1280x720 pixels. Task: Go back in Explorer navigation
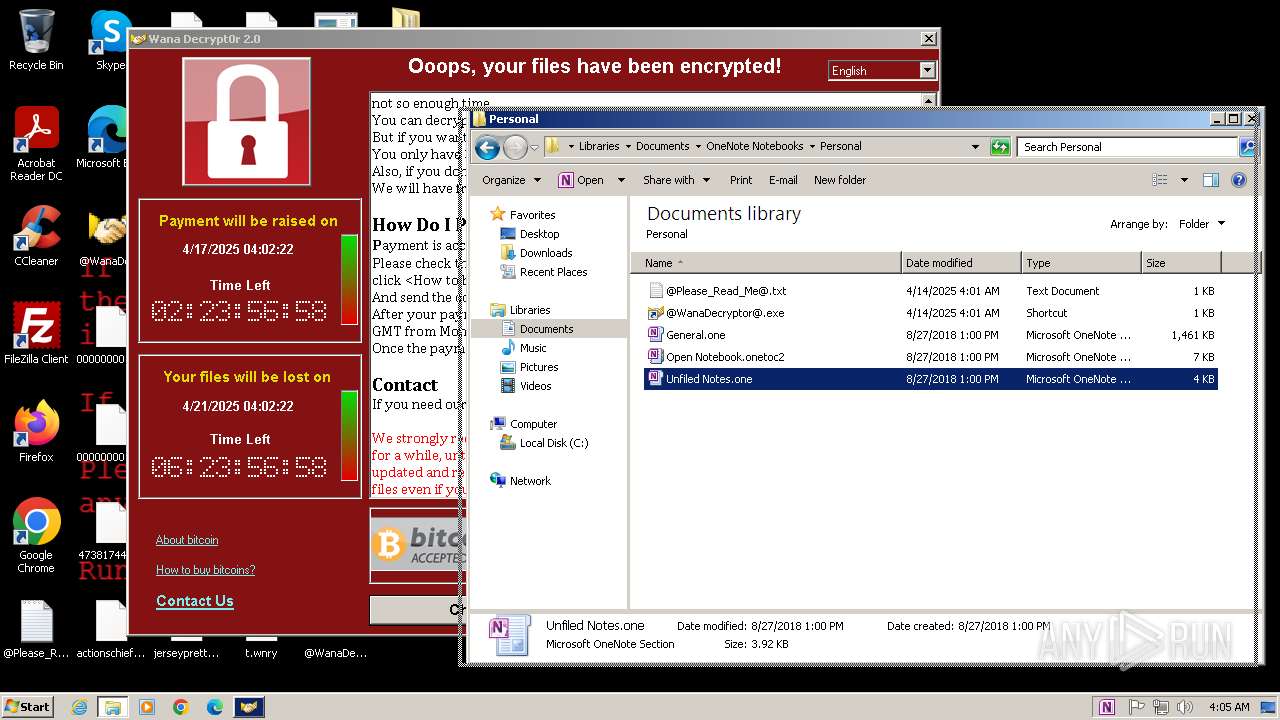point(487,148)
